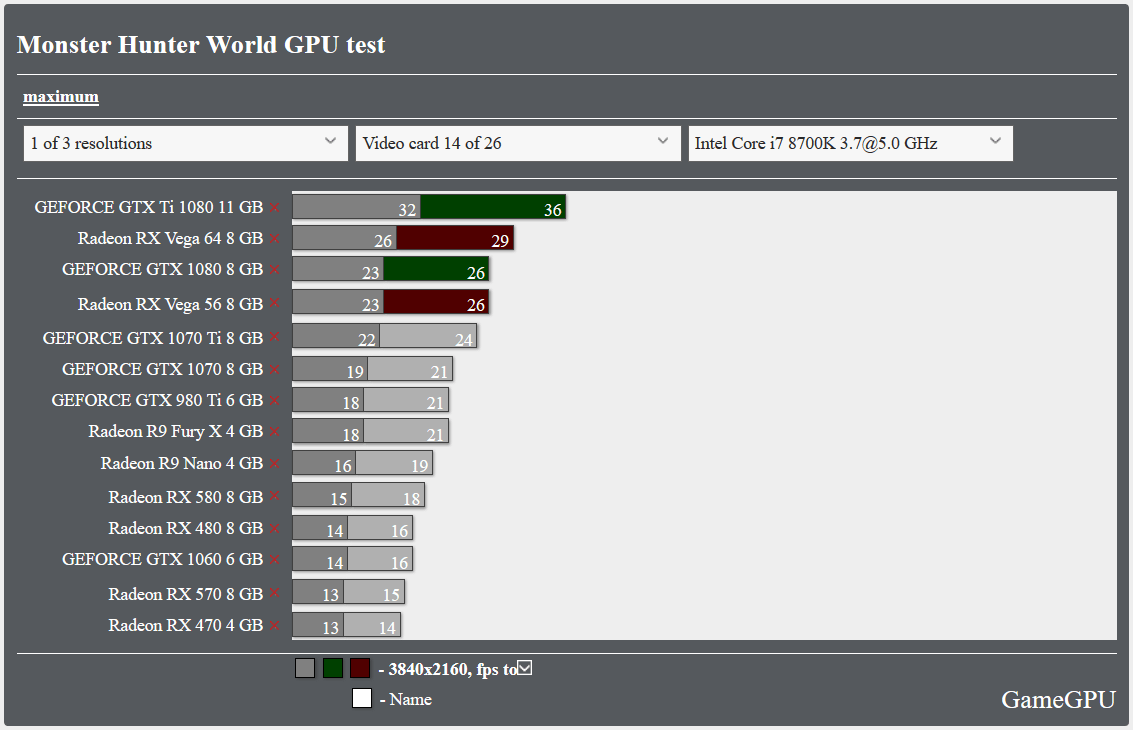
Task: Select the 'maximum' settings tab
Action: point(61,96)
